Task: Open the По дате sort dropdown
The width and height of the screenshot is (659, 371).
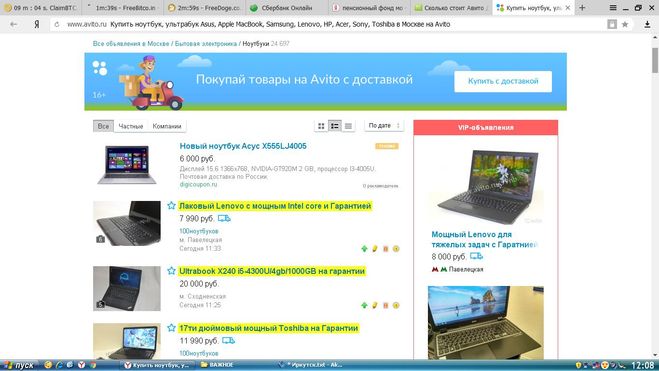Action: 384,126
